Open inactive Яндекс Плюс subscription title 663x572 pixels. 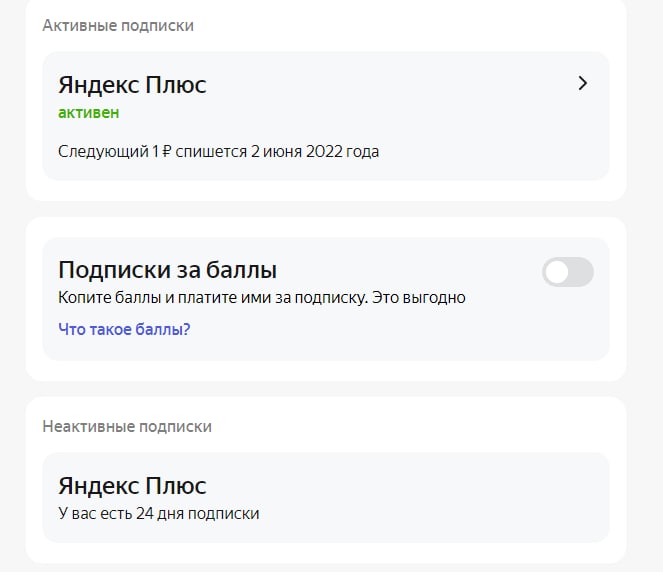[x=132, y=487]
